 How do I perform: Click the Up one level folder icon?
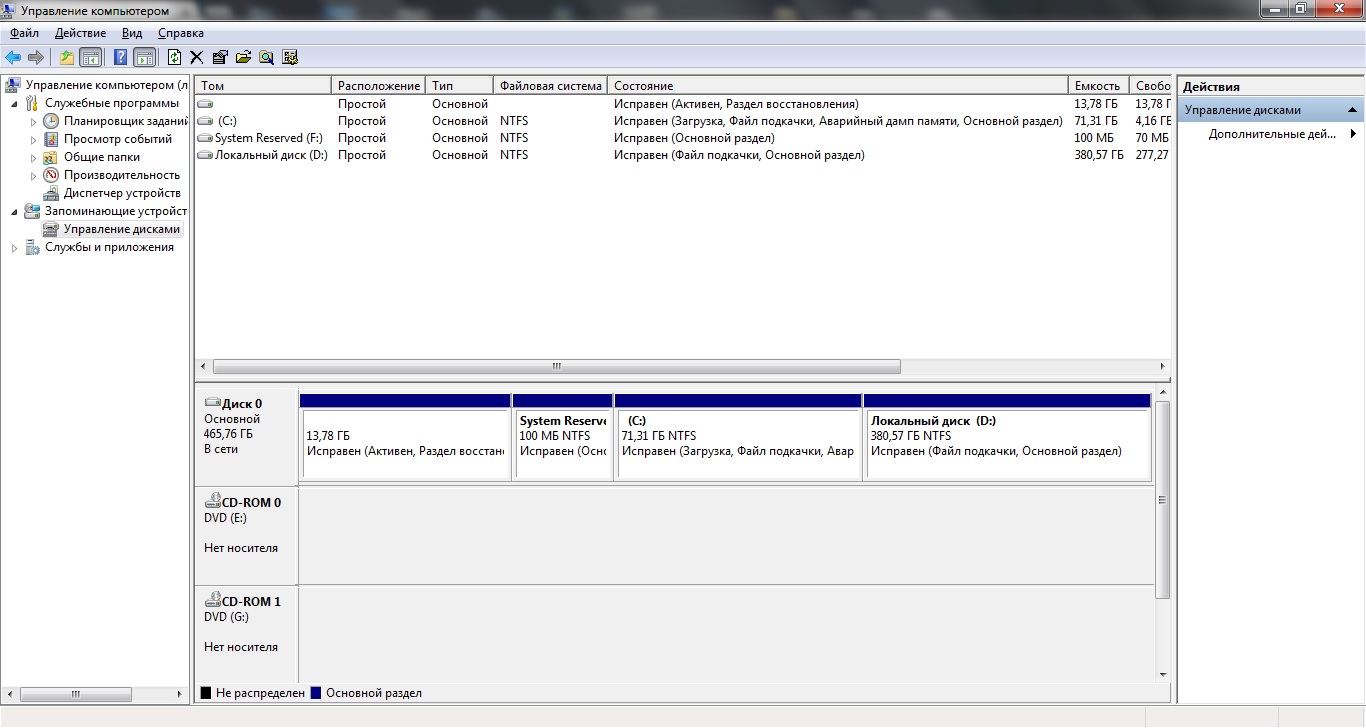click(67, 57)
